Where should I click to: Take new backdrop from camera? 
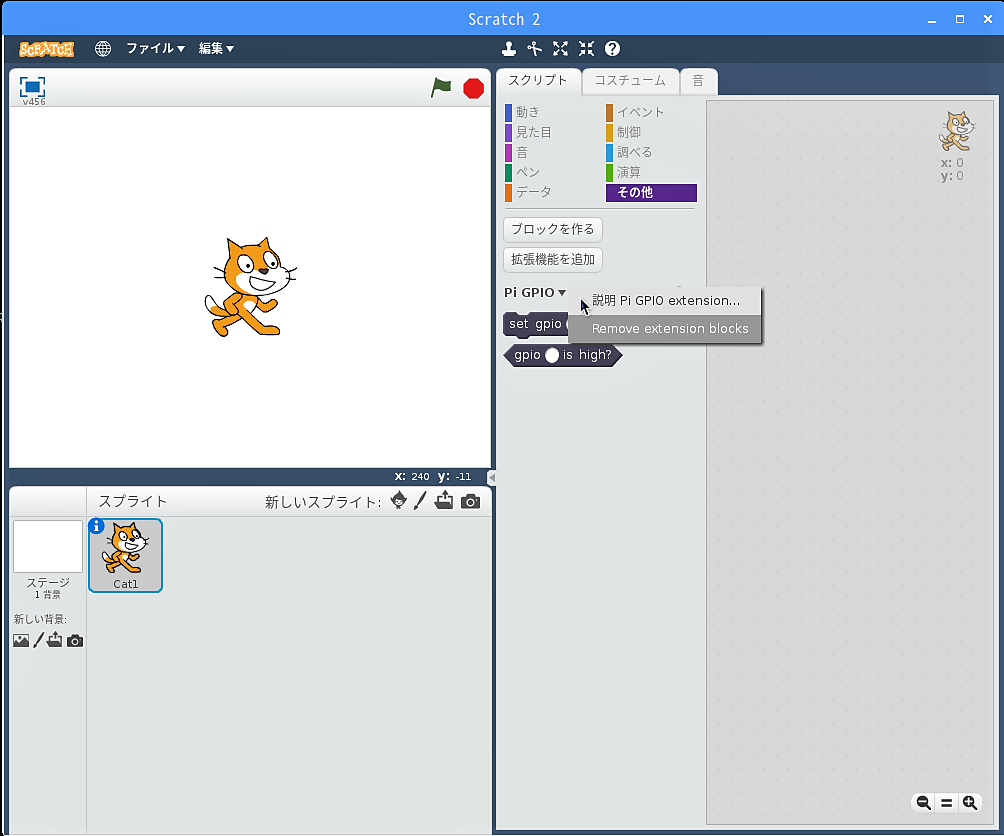75,641
